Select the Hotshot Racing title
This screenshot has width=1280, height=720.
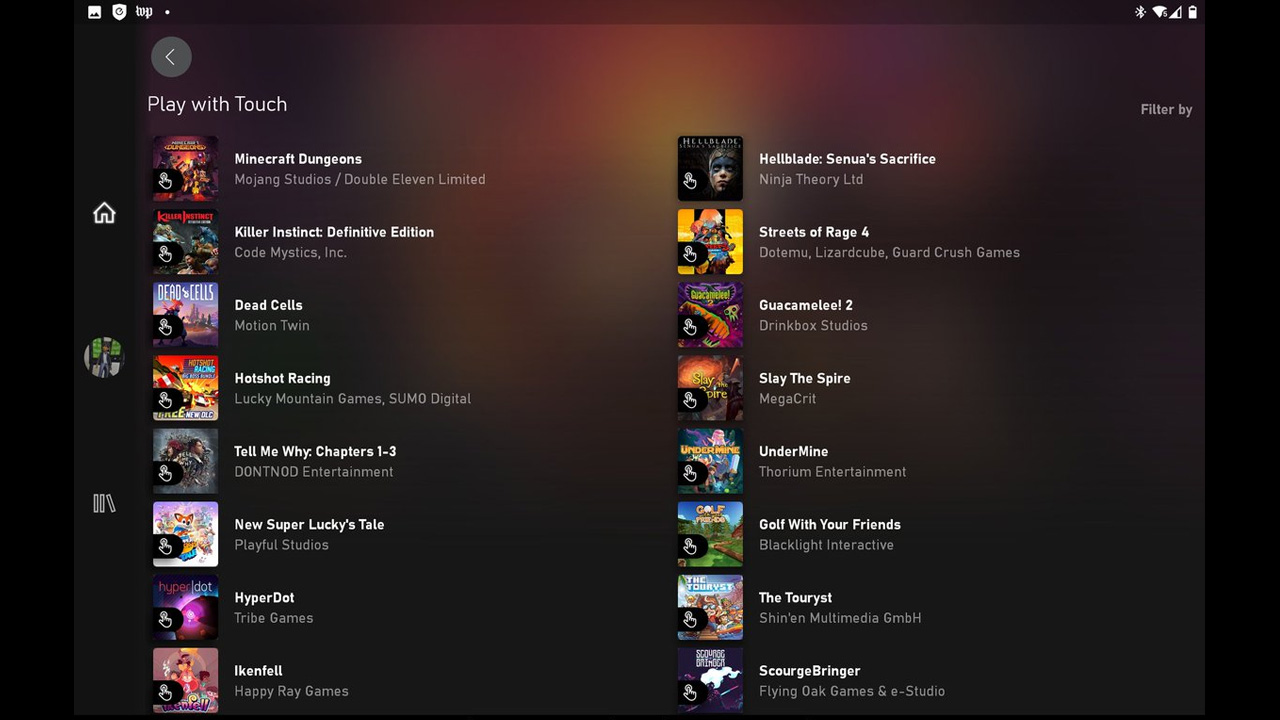point(282,378)
